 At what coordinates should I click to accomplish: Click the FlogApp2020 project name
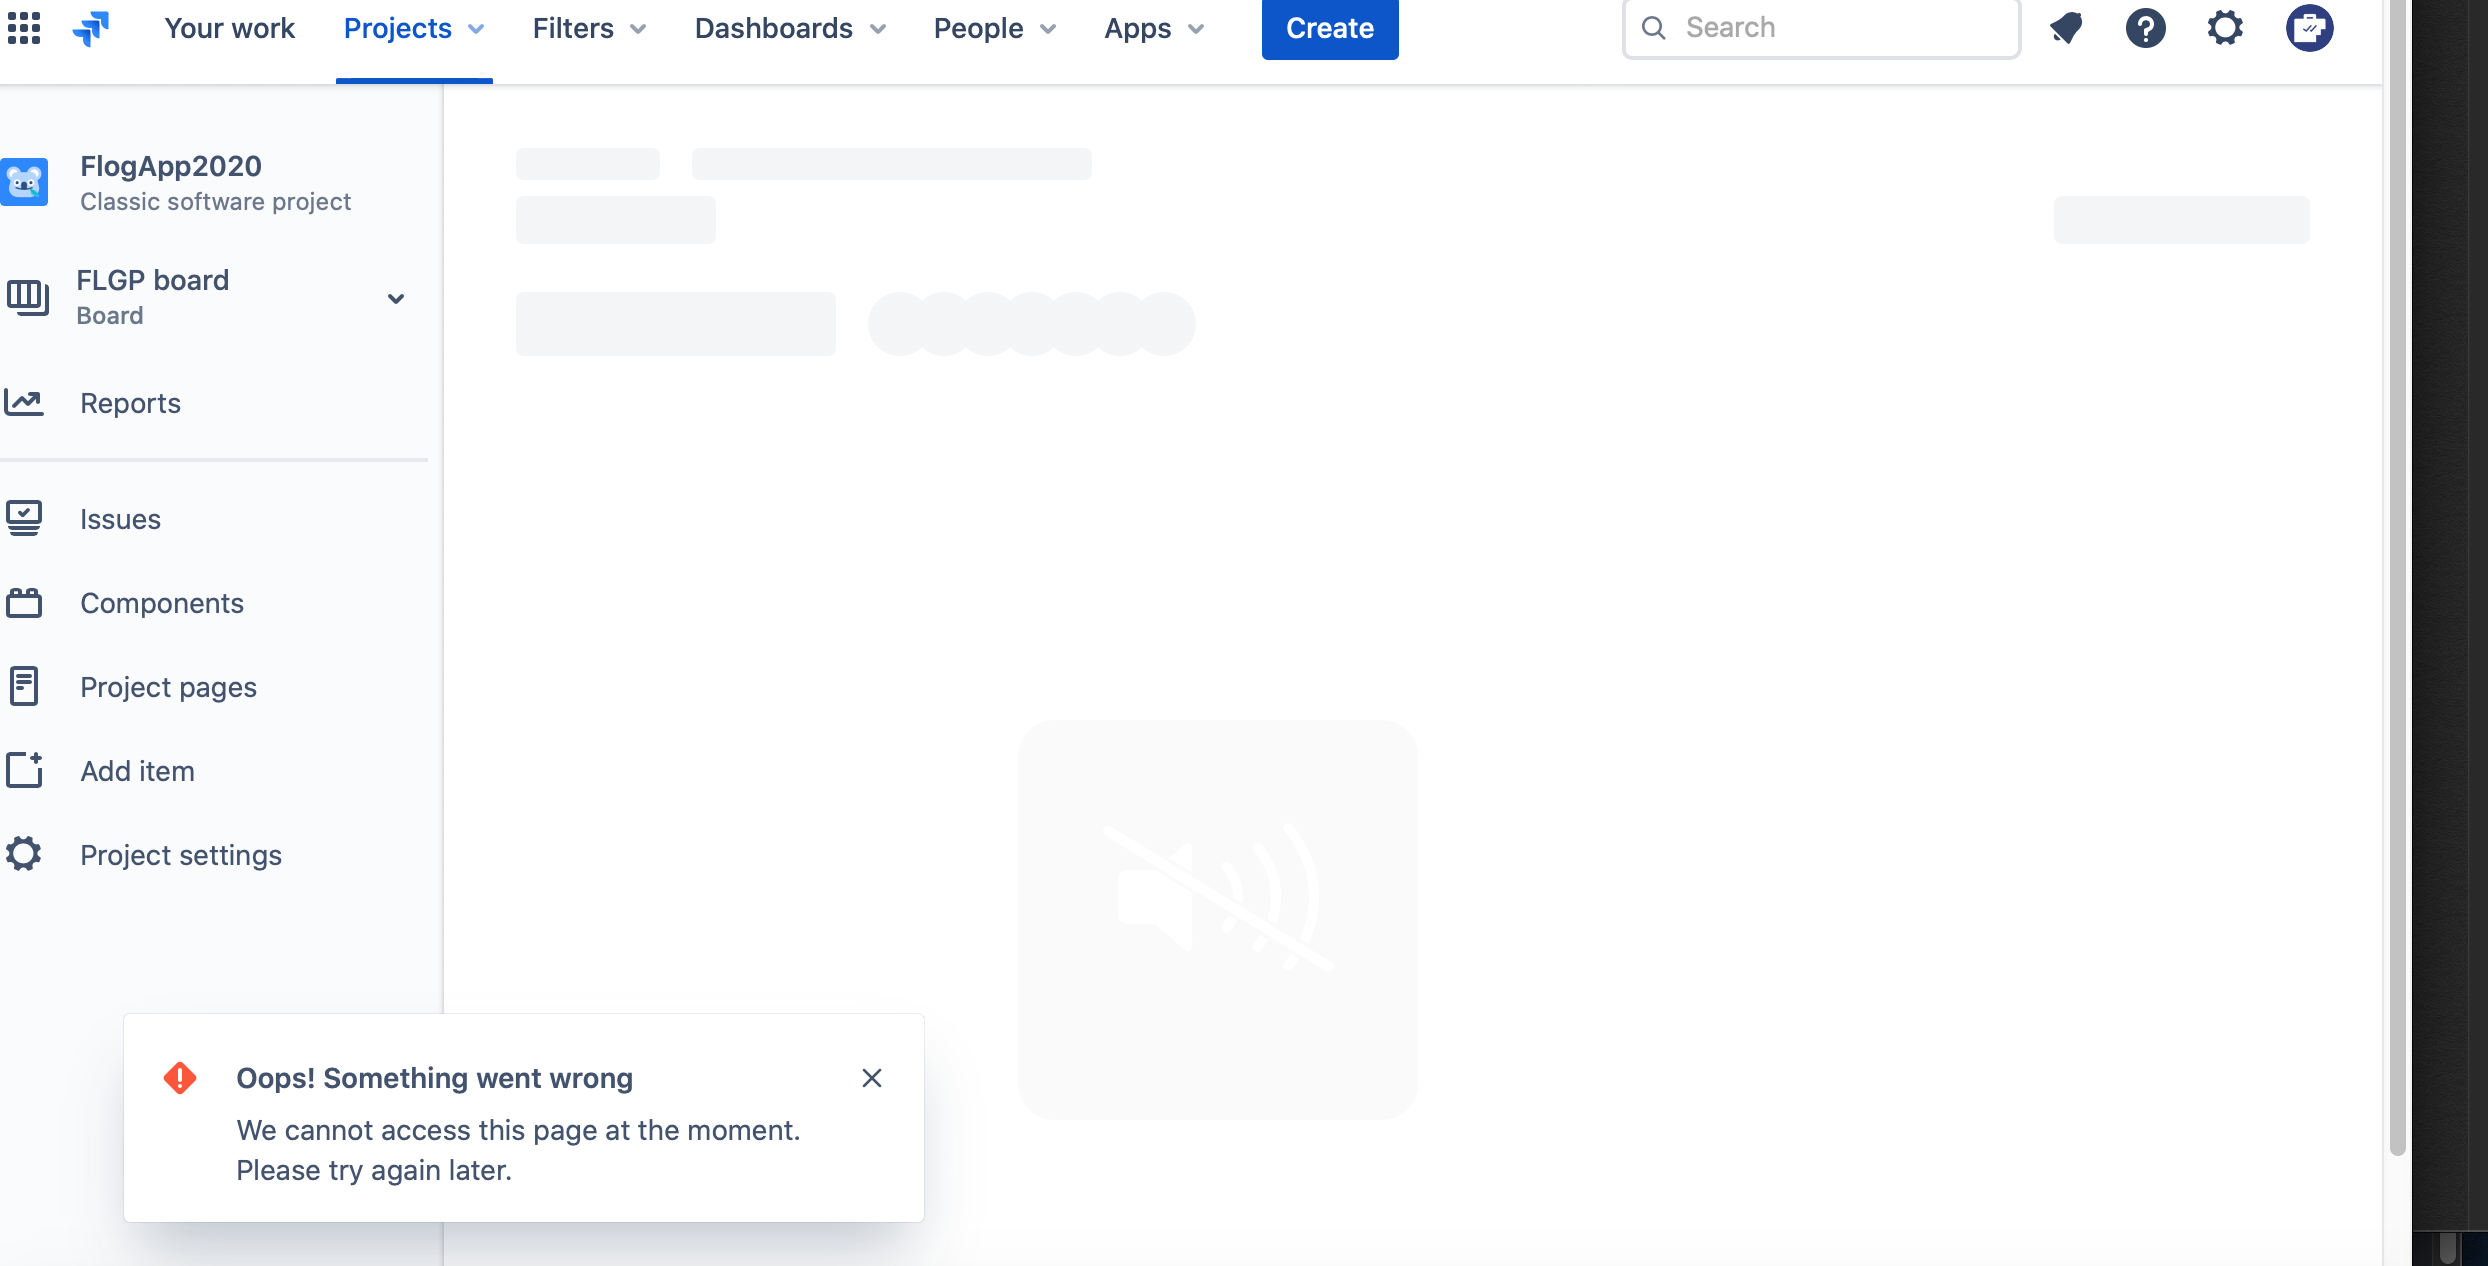pos(171,166)
